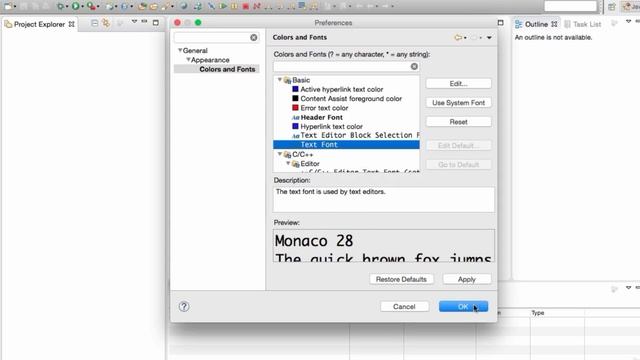Switch to the Outline tab
The width and height of the screenshot is (640, 360).
tap(536, 24)
